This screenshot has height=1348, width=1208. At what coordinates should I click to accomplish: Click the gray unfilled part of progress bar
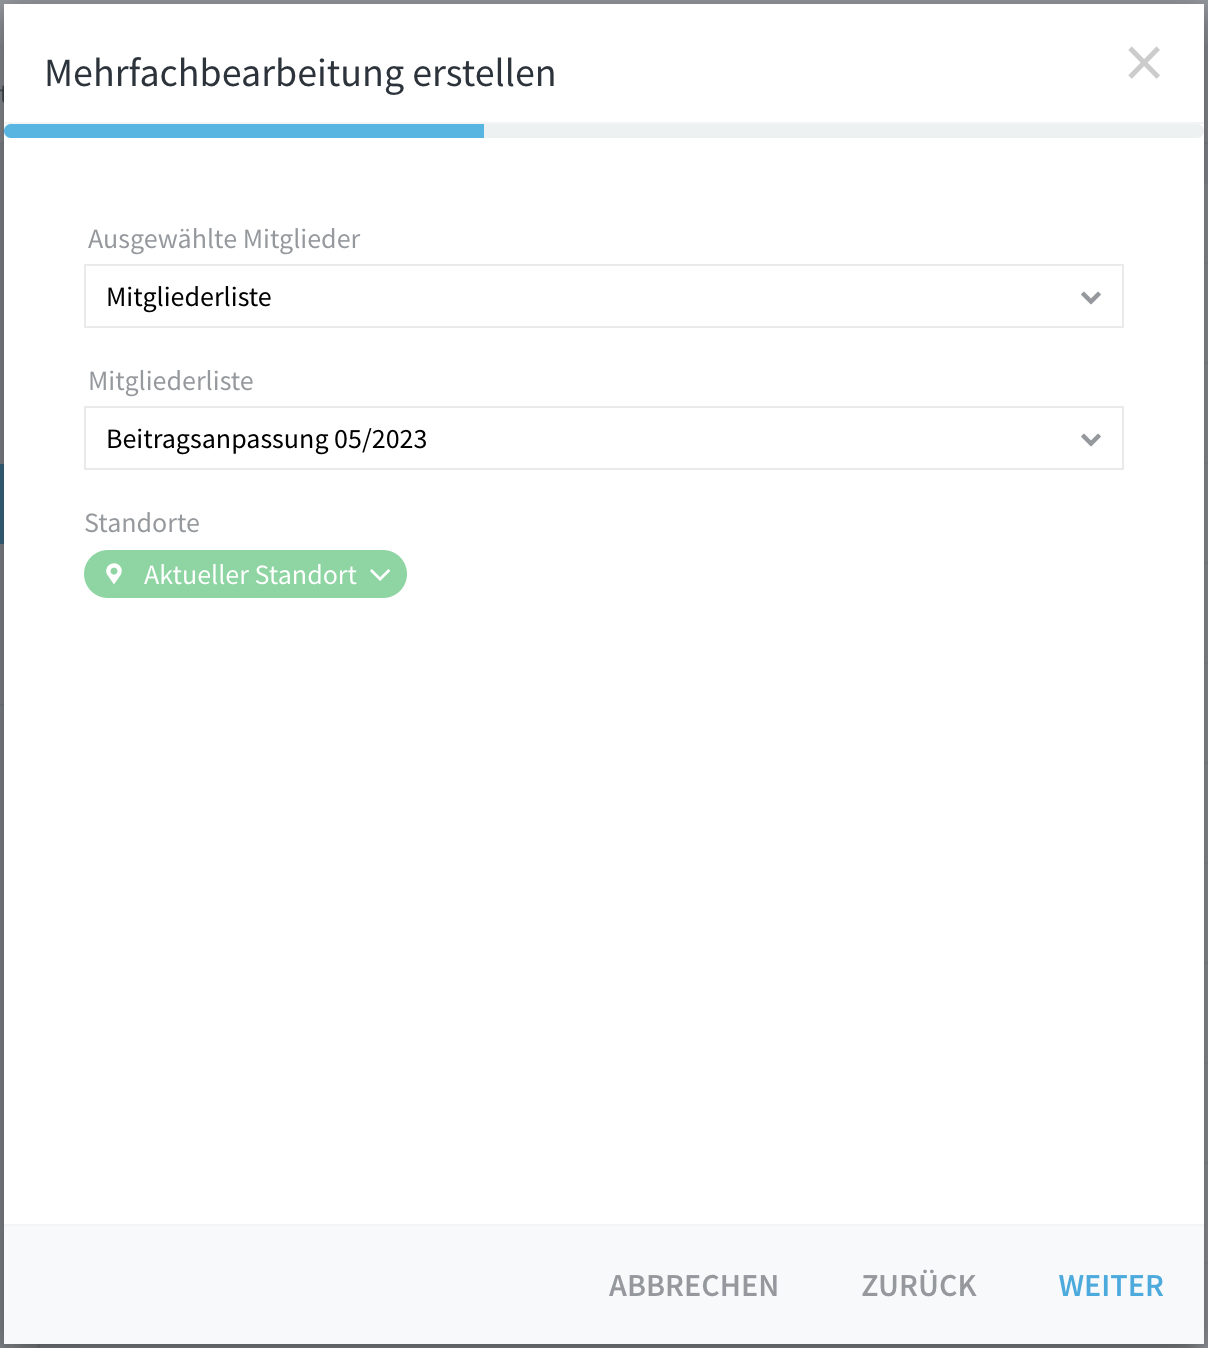[843, 131]
